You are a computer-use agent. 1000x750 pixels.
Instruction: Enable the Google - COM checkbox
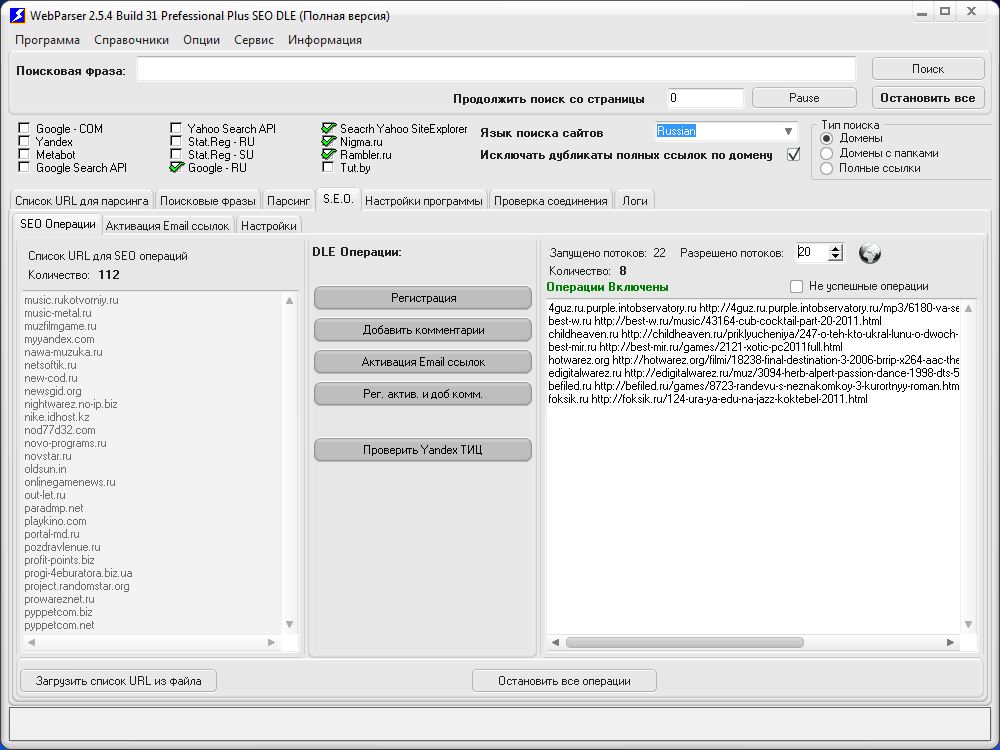pos(24,128)
